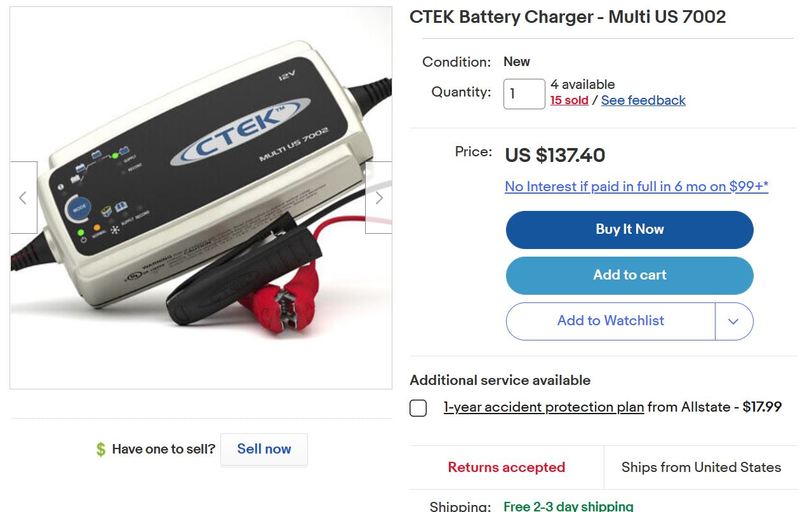This screenshot has width=800, height=512.
Task: Open the "15 sold" link
Action: coord(569,100)
